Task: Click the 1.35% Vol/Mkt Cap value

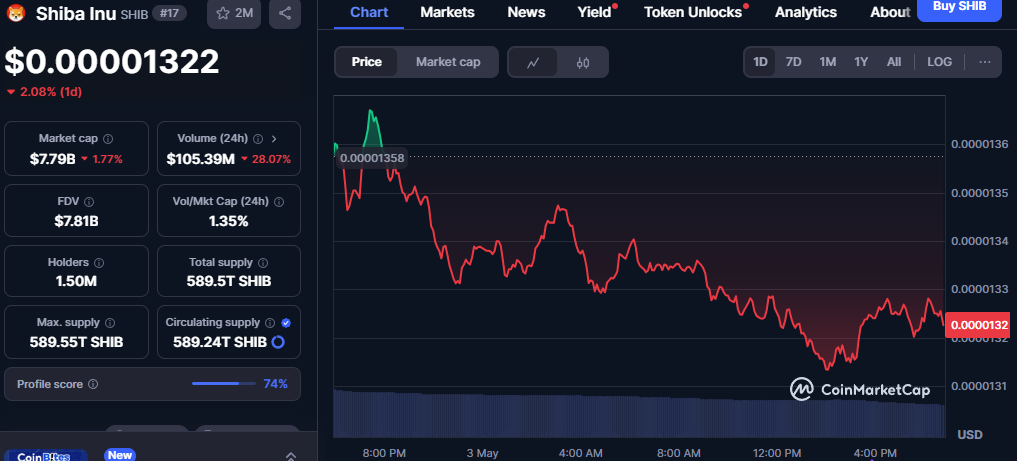Action: pyautogui.click(x=228, y=221)
